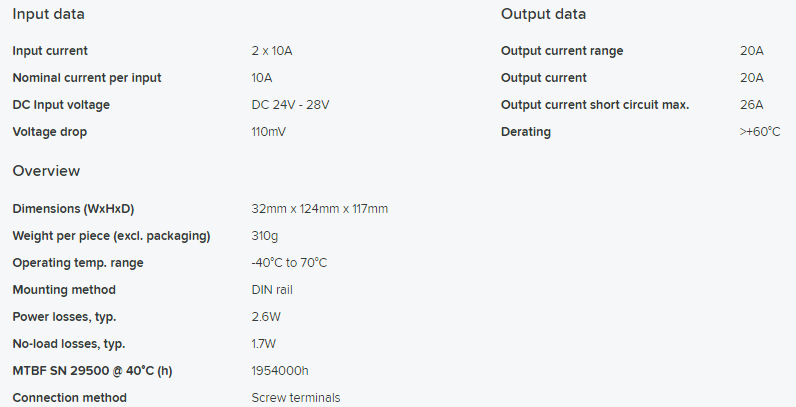Click the 110mV value
The width and height of the screenshot is (796, 407).
[269, 131]
